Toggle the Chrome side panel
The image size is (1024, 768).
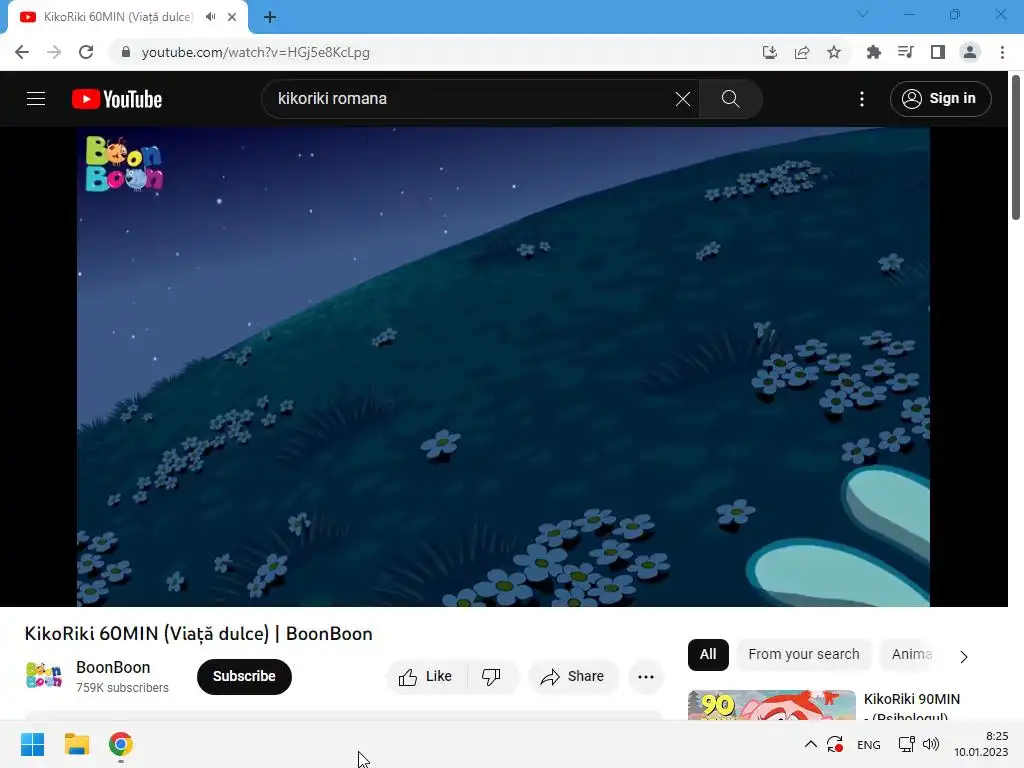pos(938,52)
